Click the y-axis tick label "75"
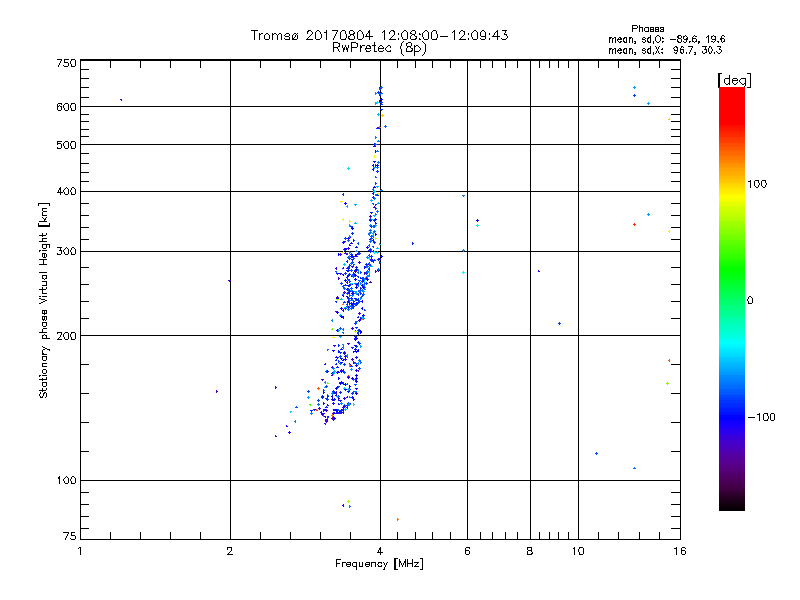The height and width of the screenshot is (600, 800). [x=70, y=536]
